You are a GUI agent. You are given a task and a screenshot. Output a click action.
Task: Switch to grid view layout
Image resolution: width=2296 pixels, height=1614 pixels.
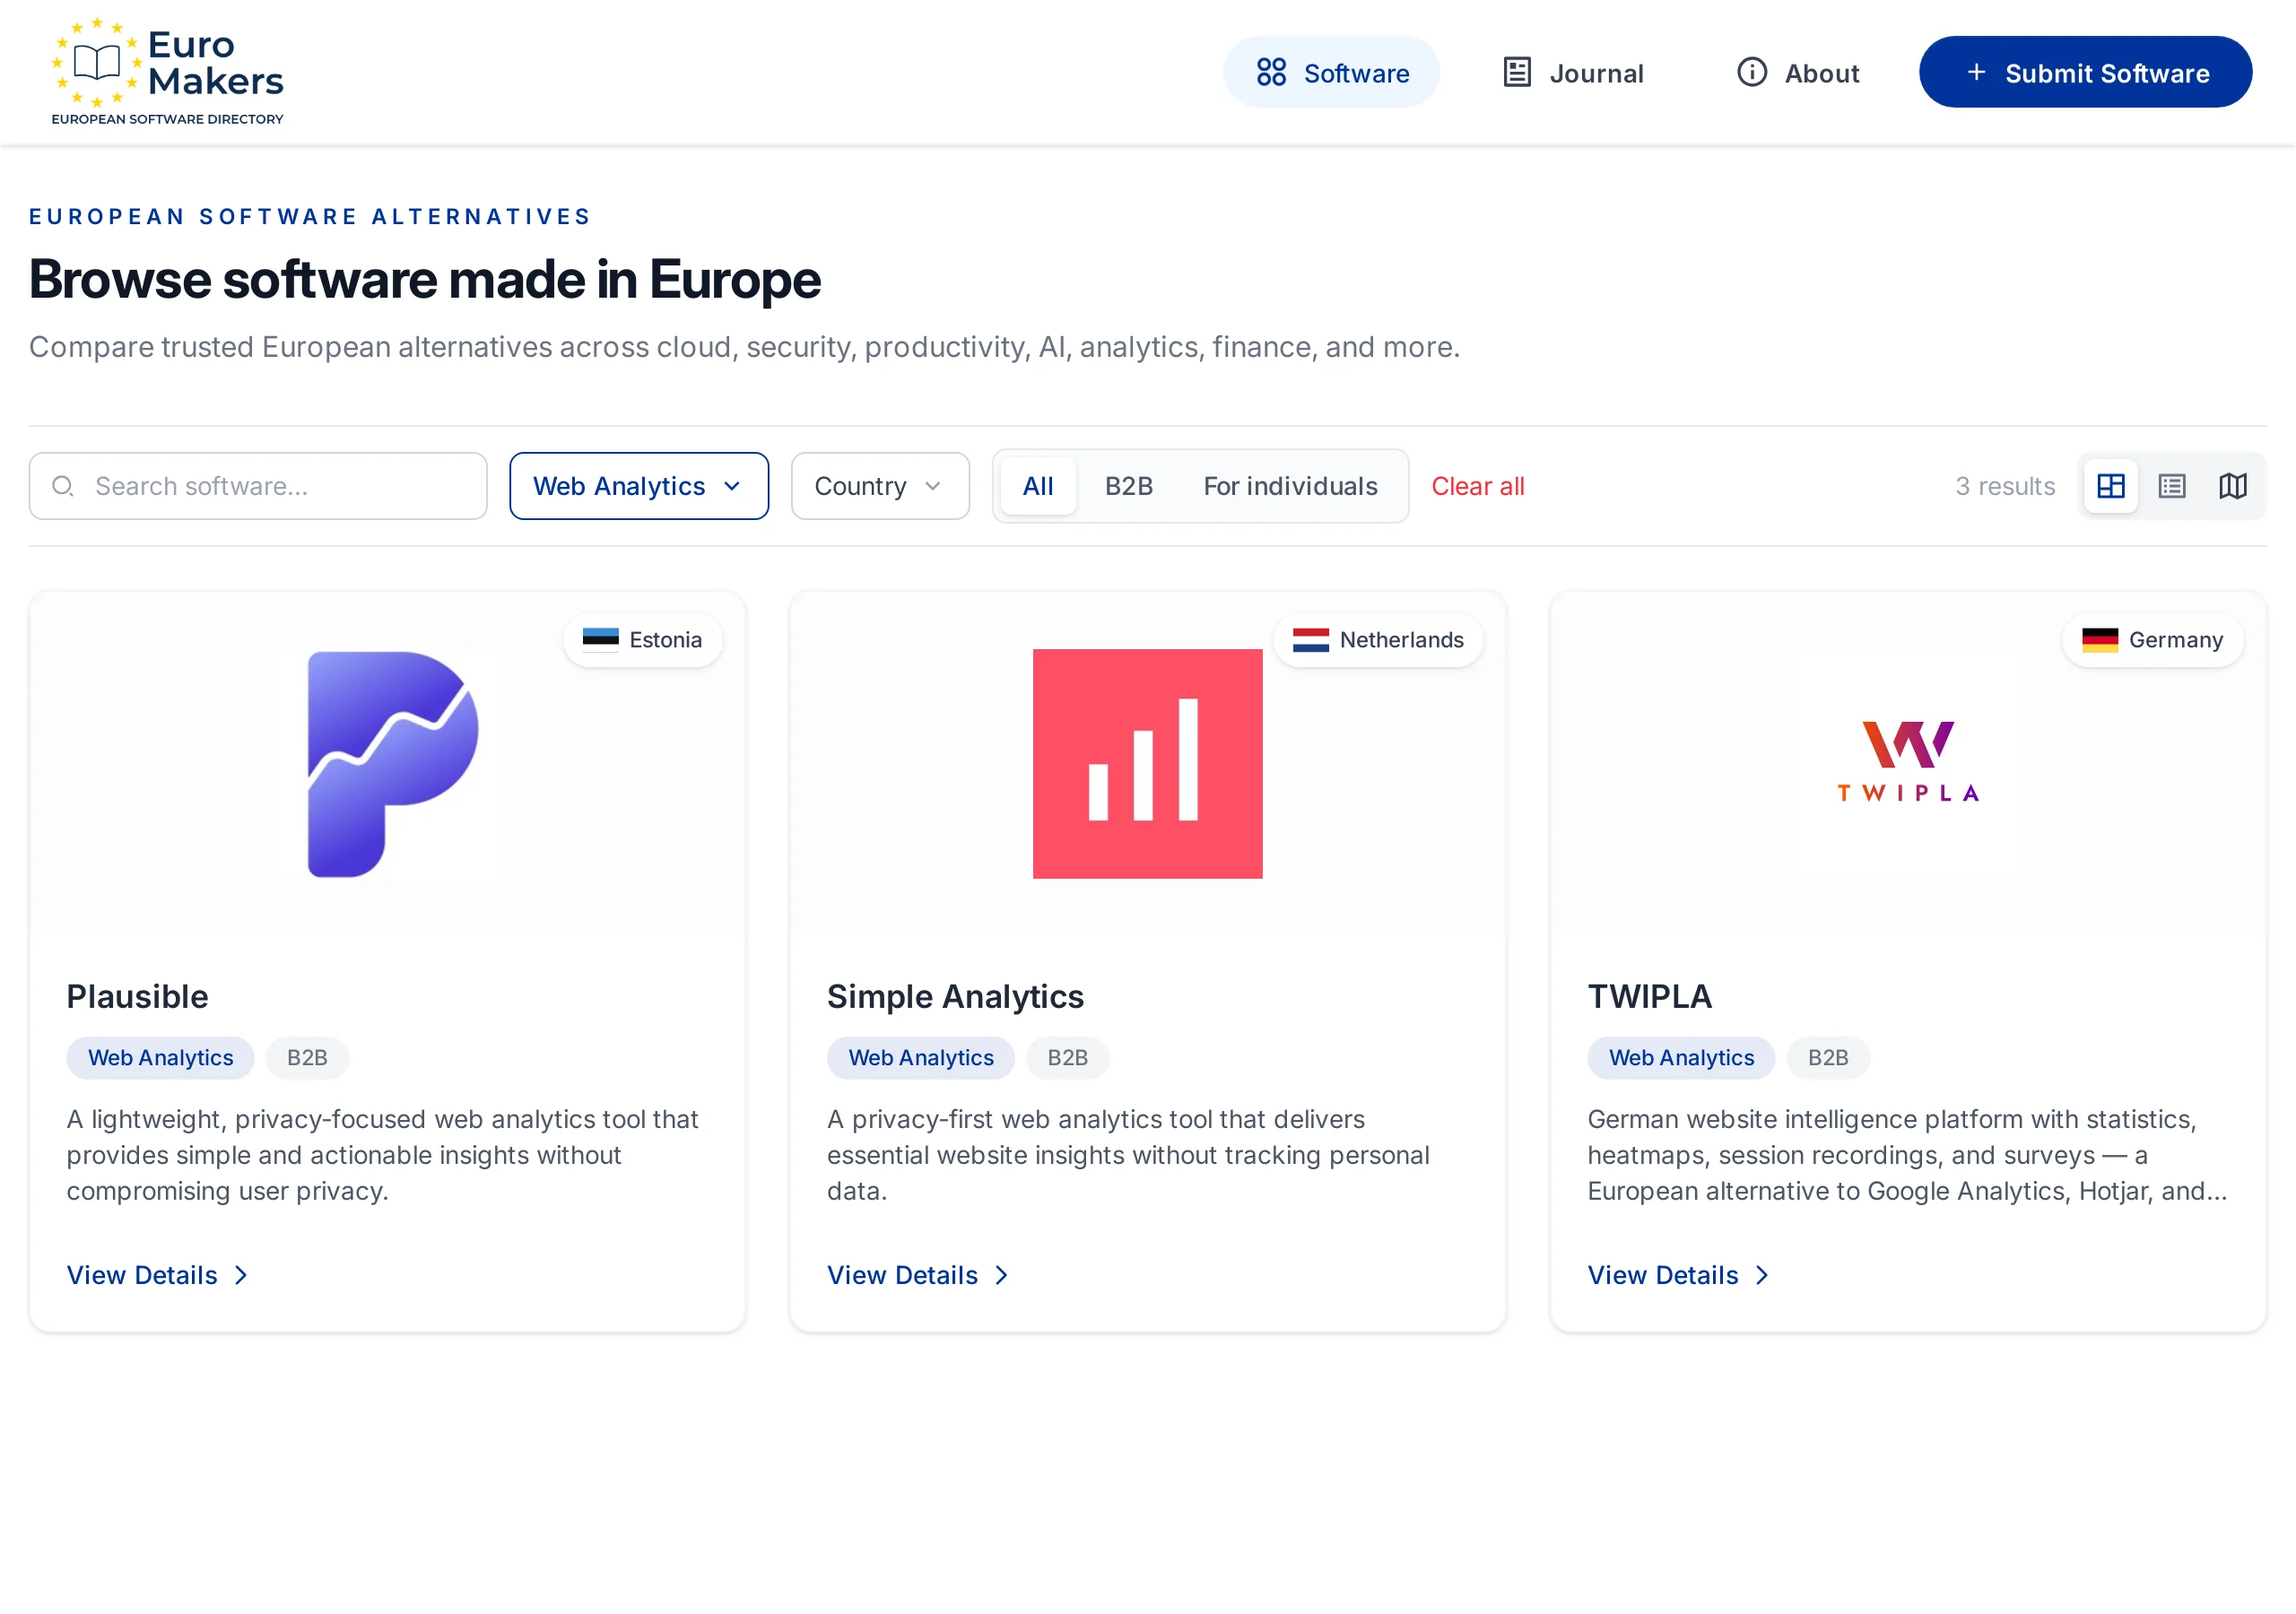2110,486
